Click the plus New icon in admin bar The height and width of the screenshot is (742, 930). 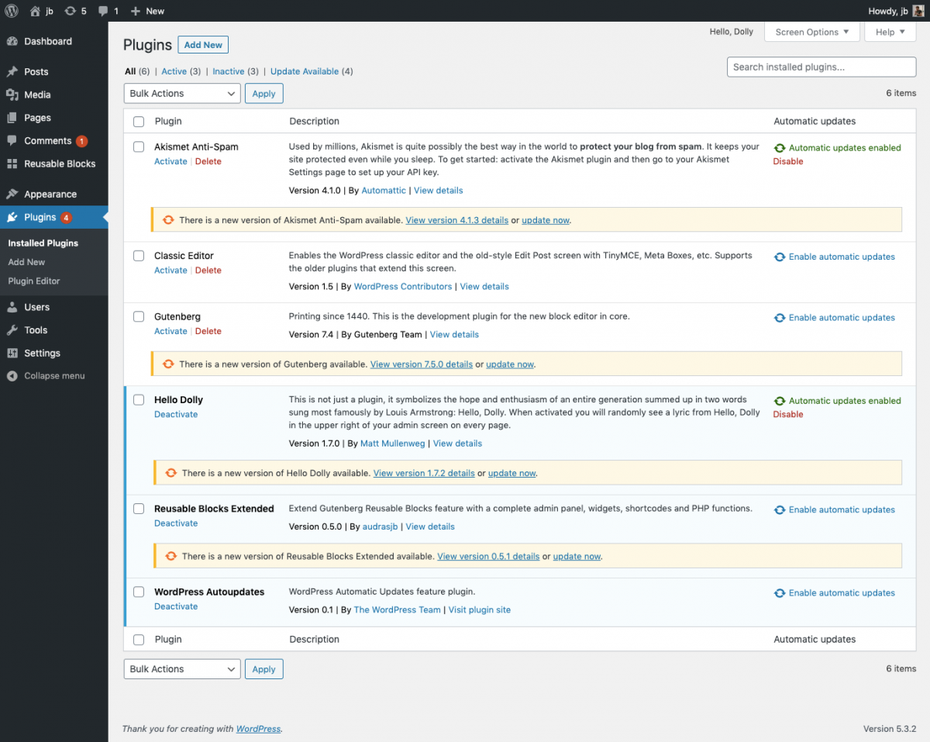(x=135, y=11)
